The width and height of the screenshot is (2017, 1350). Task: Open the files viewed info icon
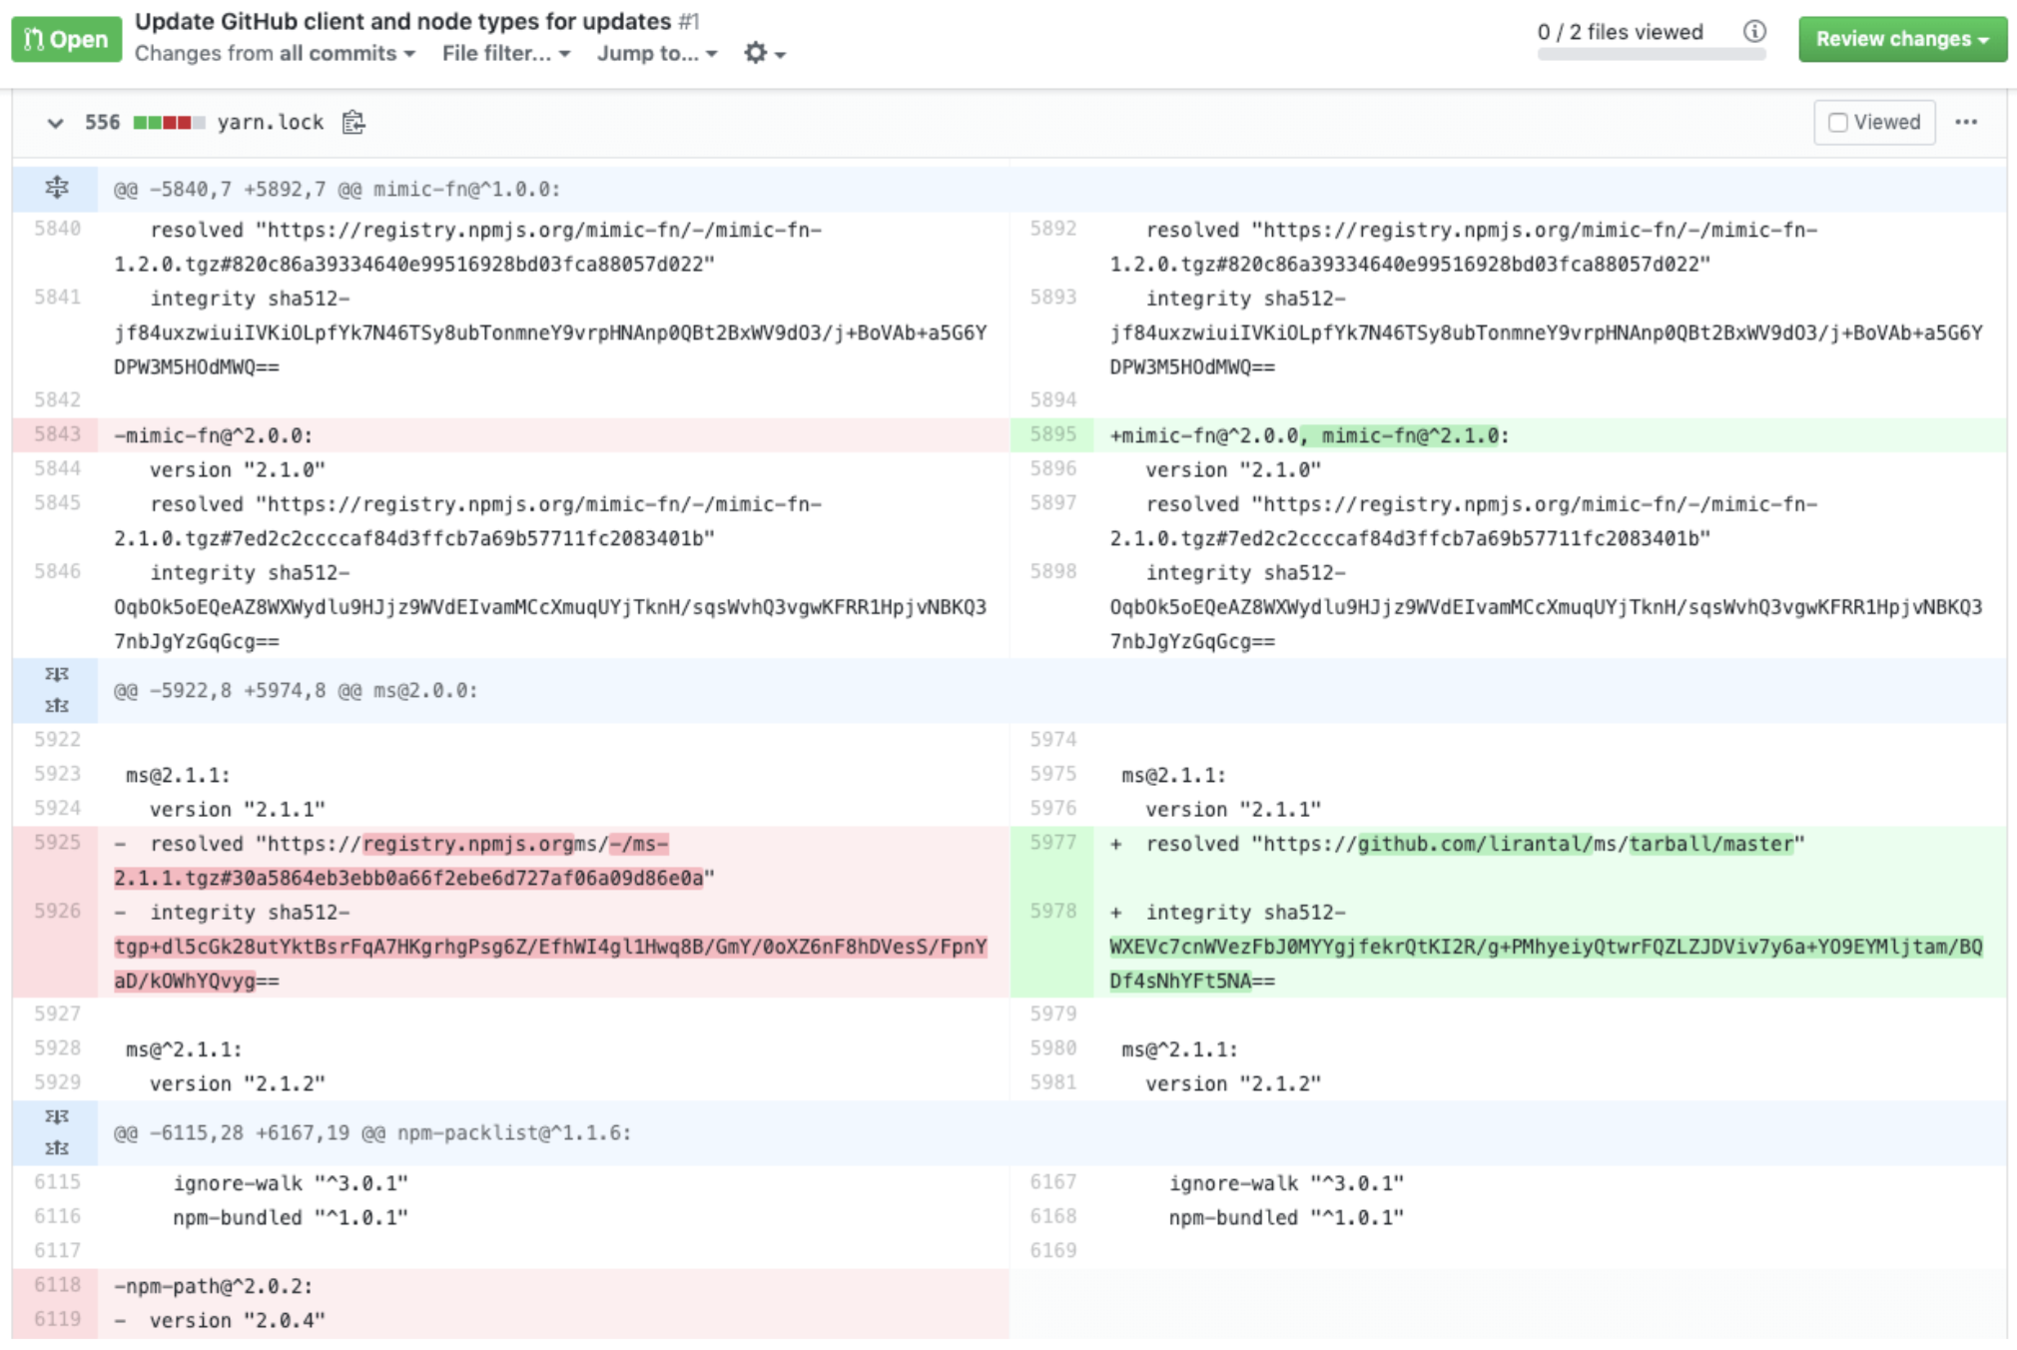[x=1754, y=32]
